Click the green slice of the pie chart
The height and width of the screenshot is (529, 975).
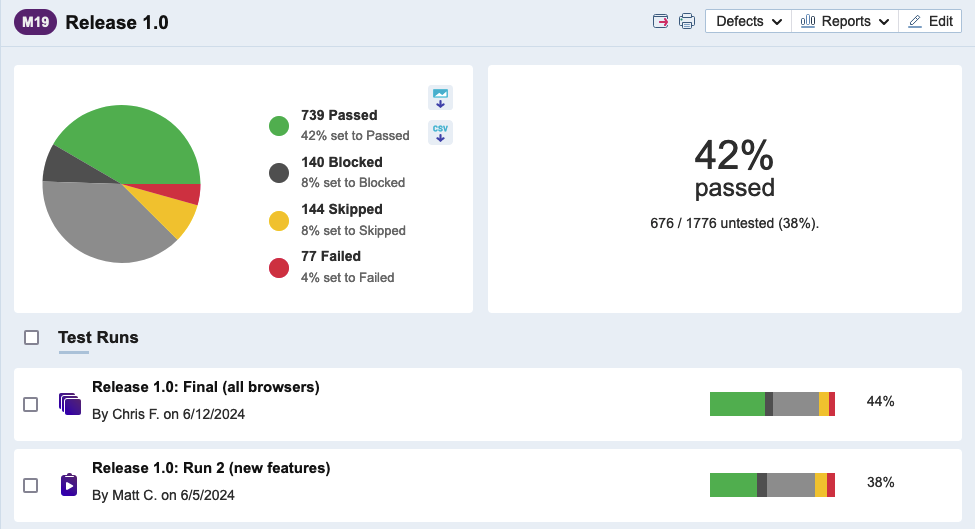coord(130,140)
